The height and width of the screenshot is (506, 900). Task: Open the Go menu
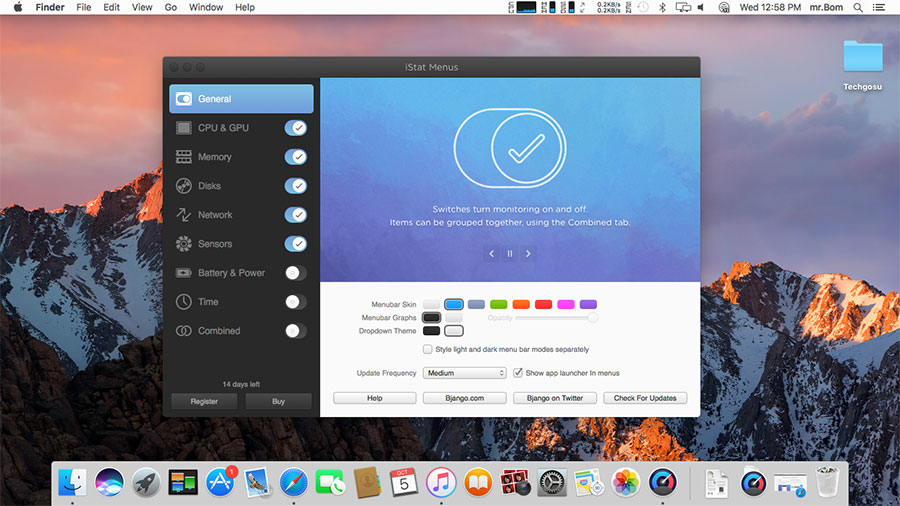click(x=170, y=7)
